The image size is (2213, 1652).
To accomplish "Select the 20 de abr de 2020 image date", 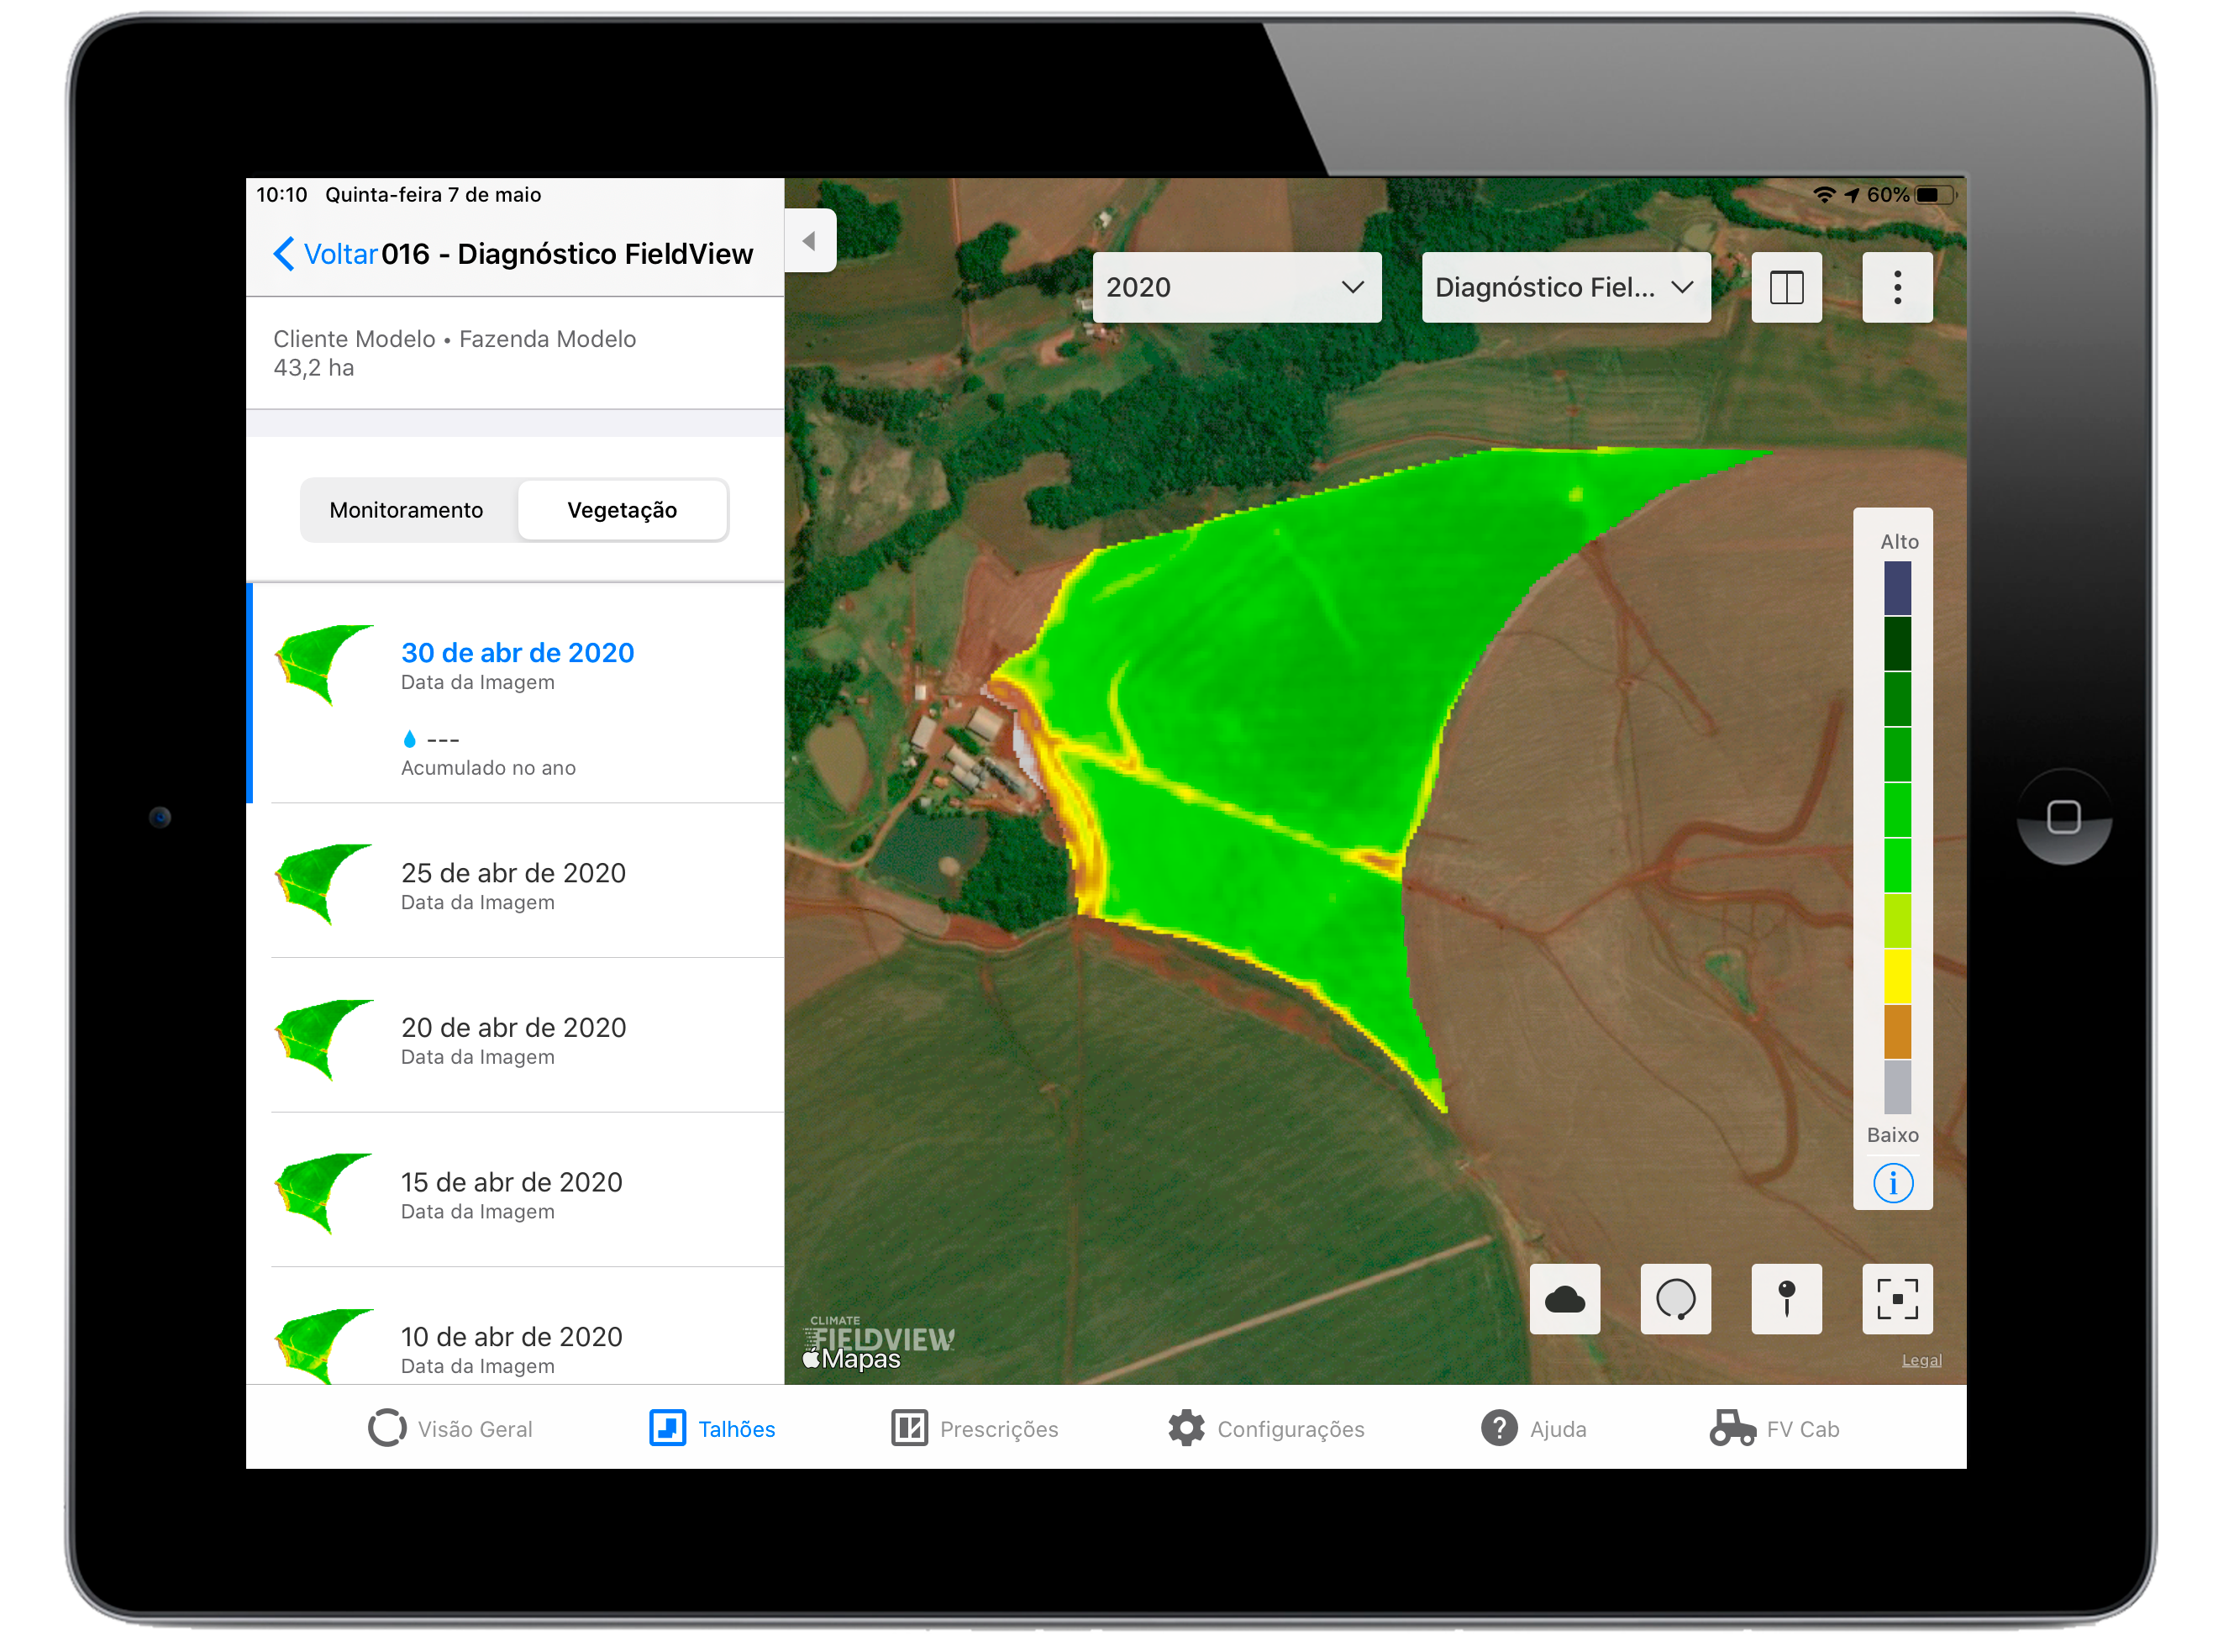I will (x=517, y=1036).
